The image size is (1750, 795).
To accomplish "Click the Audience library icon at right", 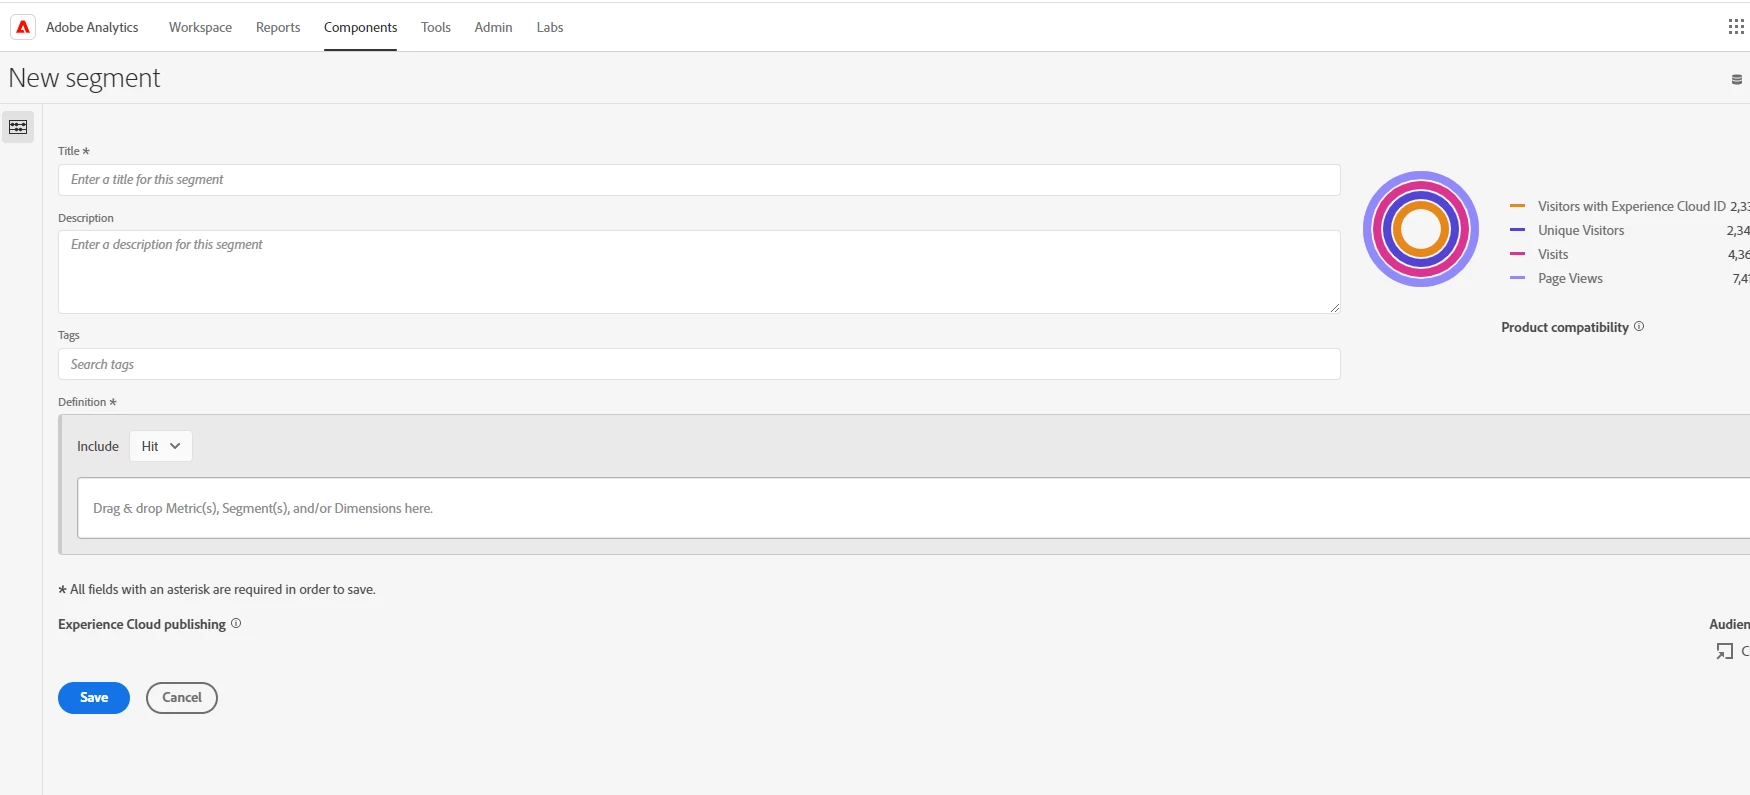I will tap(1725, 651).
